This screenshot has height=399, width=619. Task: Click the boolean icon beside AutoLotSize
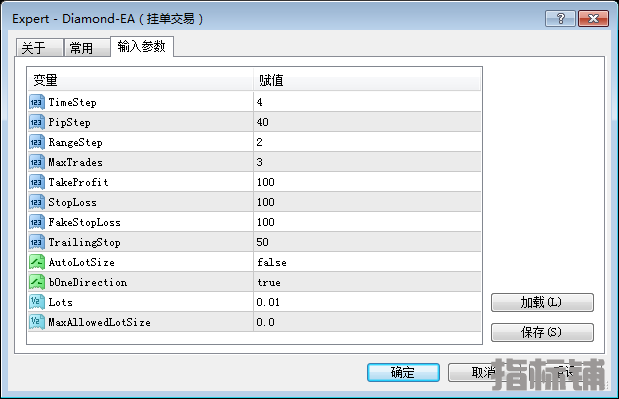[x=37, y=262]
